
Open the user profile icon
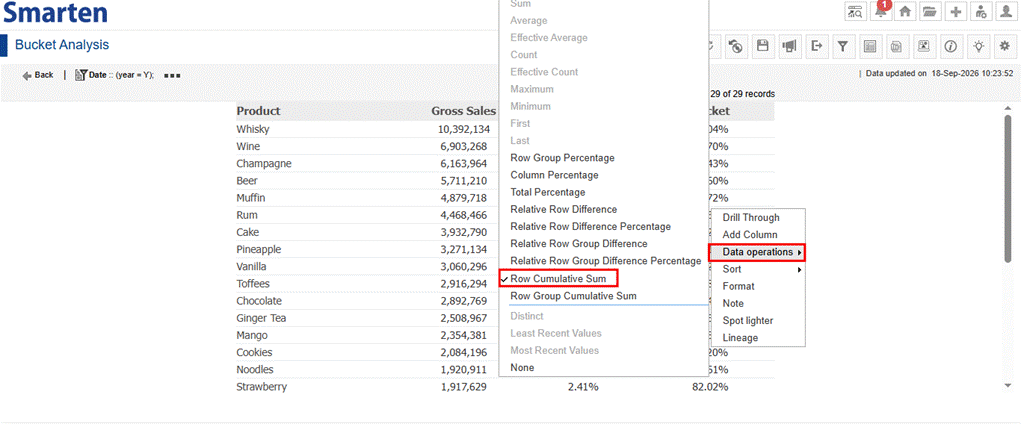coord(1006,12)
